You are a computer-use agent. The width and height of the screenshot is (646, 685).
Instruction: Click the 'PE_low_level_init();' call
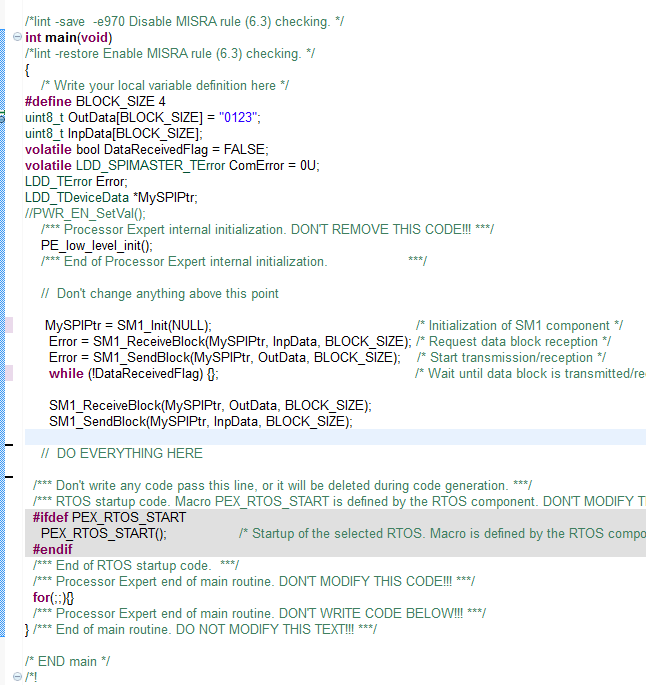click(x=97, y=246)
